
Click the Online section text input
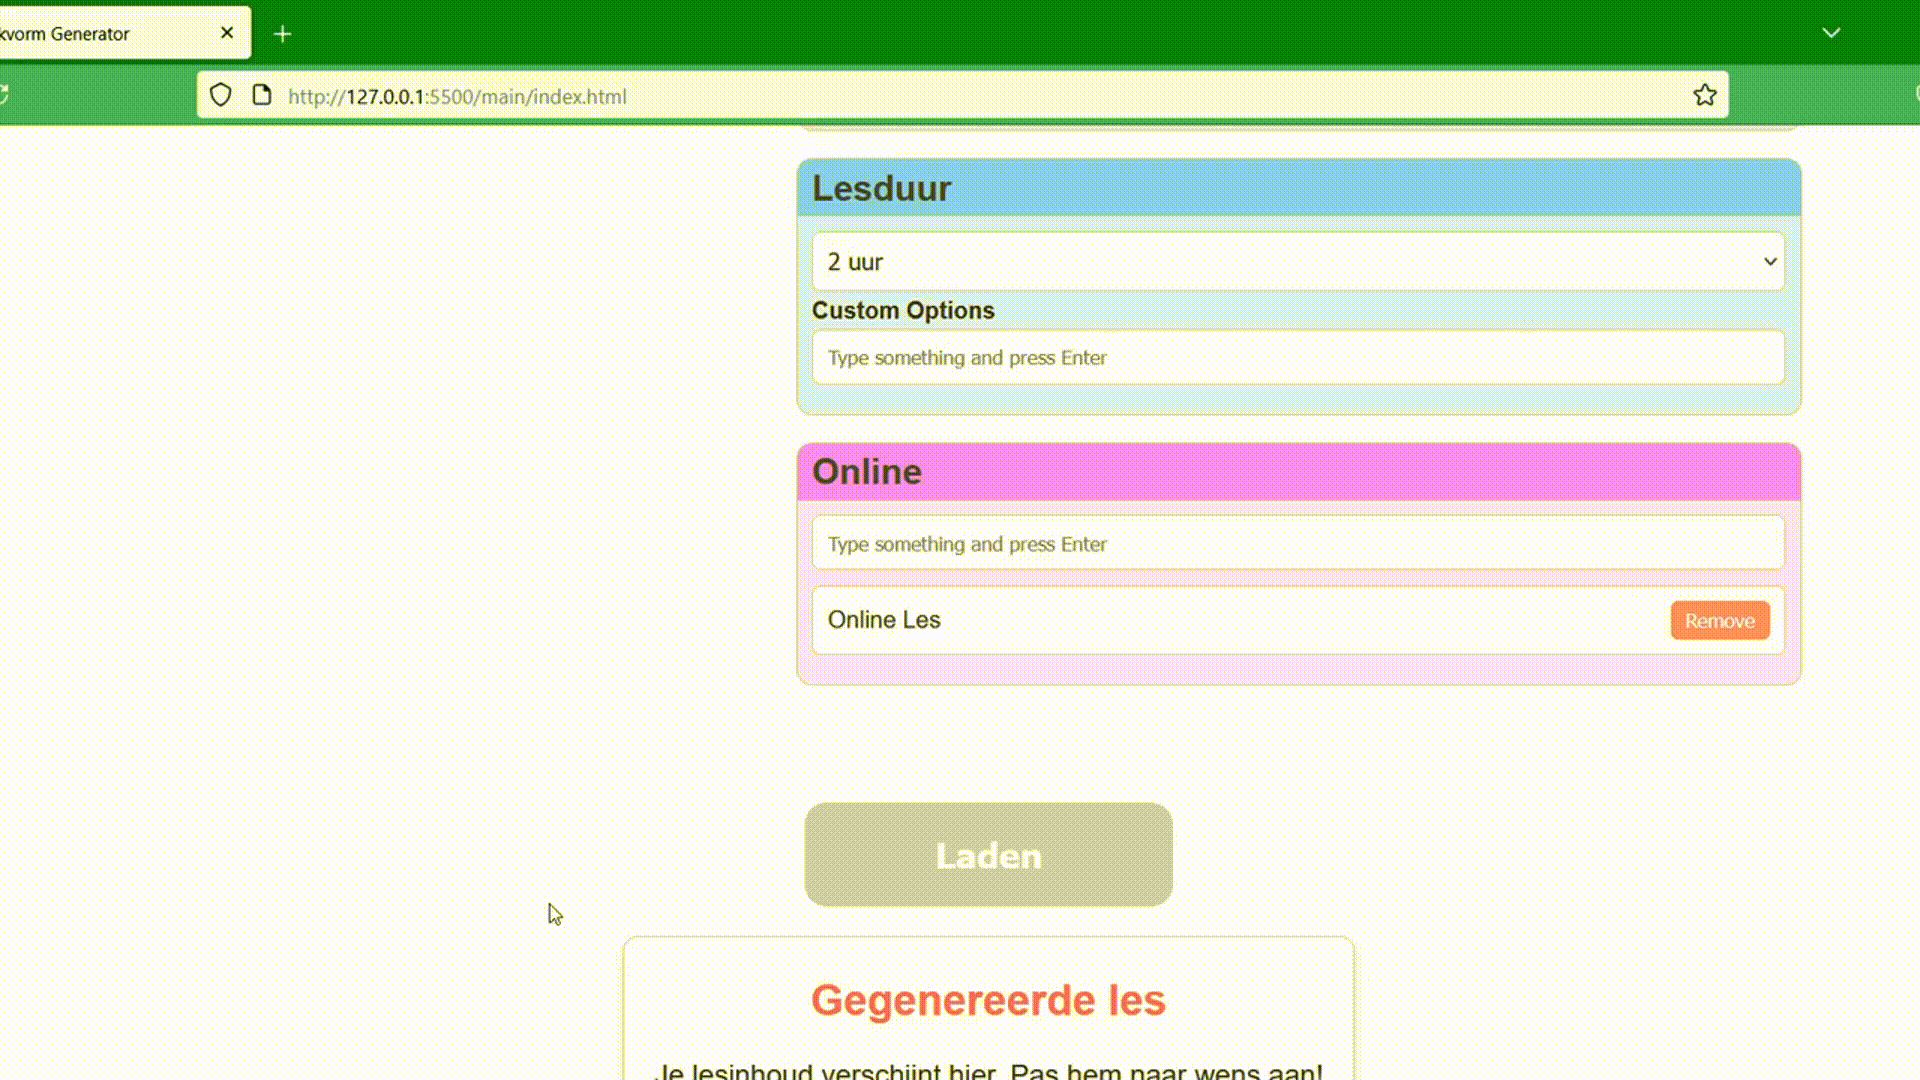tap(1298, 544)
